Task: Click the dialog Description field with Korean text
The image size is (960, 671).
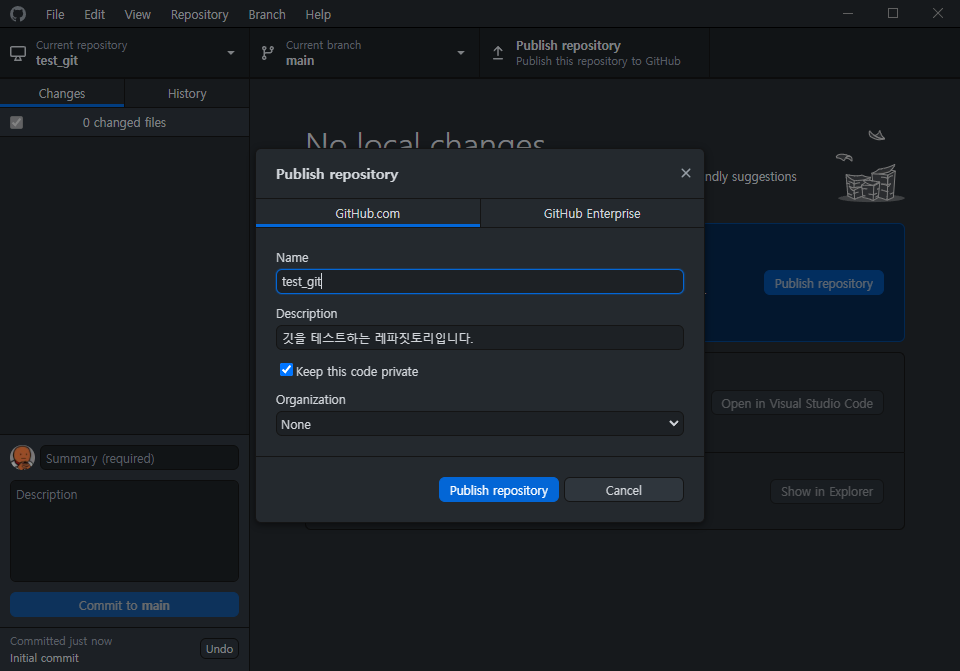Action: [479, 337]
